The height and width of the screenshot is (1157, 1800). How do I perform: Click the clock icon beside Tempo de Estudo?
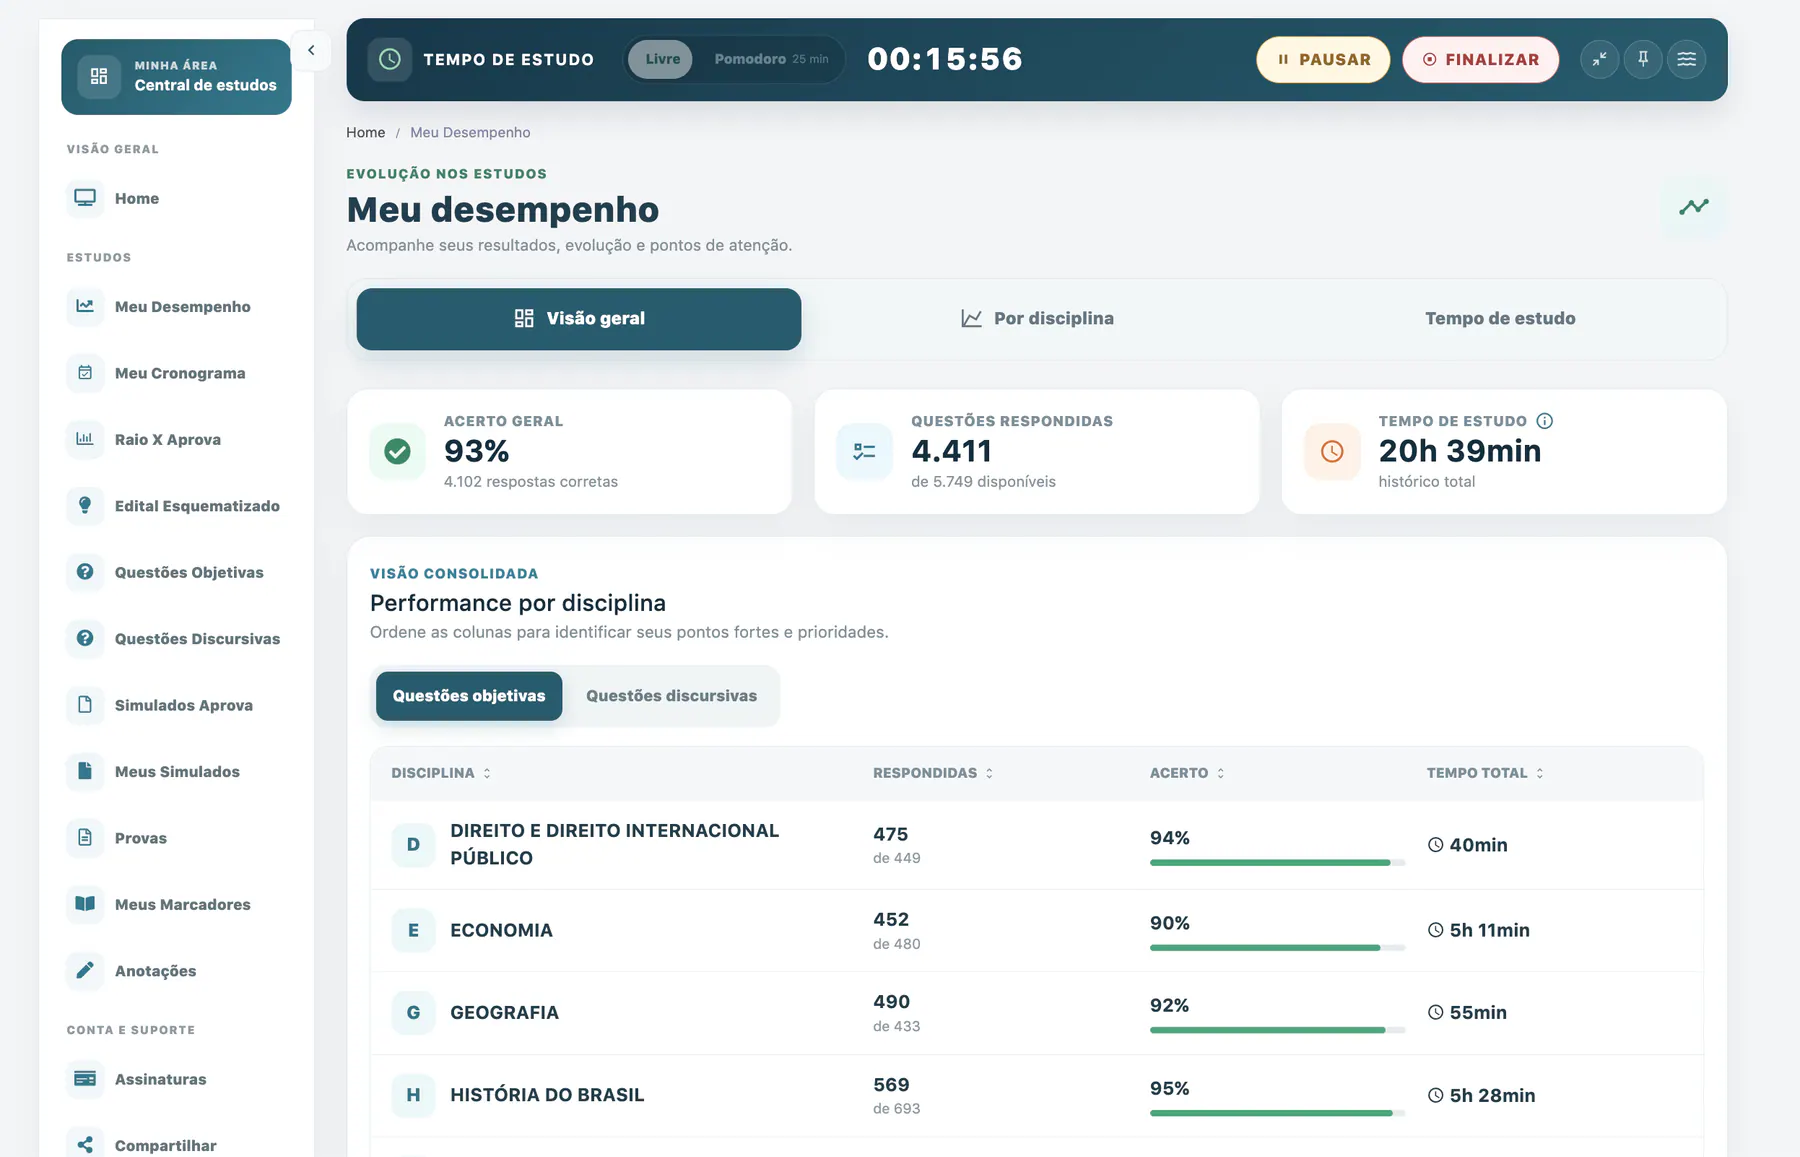coord(390,59)
